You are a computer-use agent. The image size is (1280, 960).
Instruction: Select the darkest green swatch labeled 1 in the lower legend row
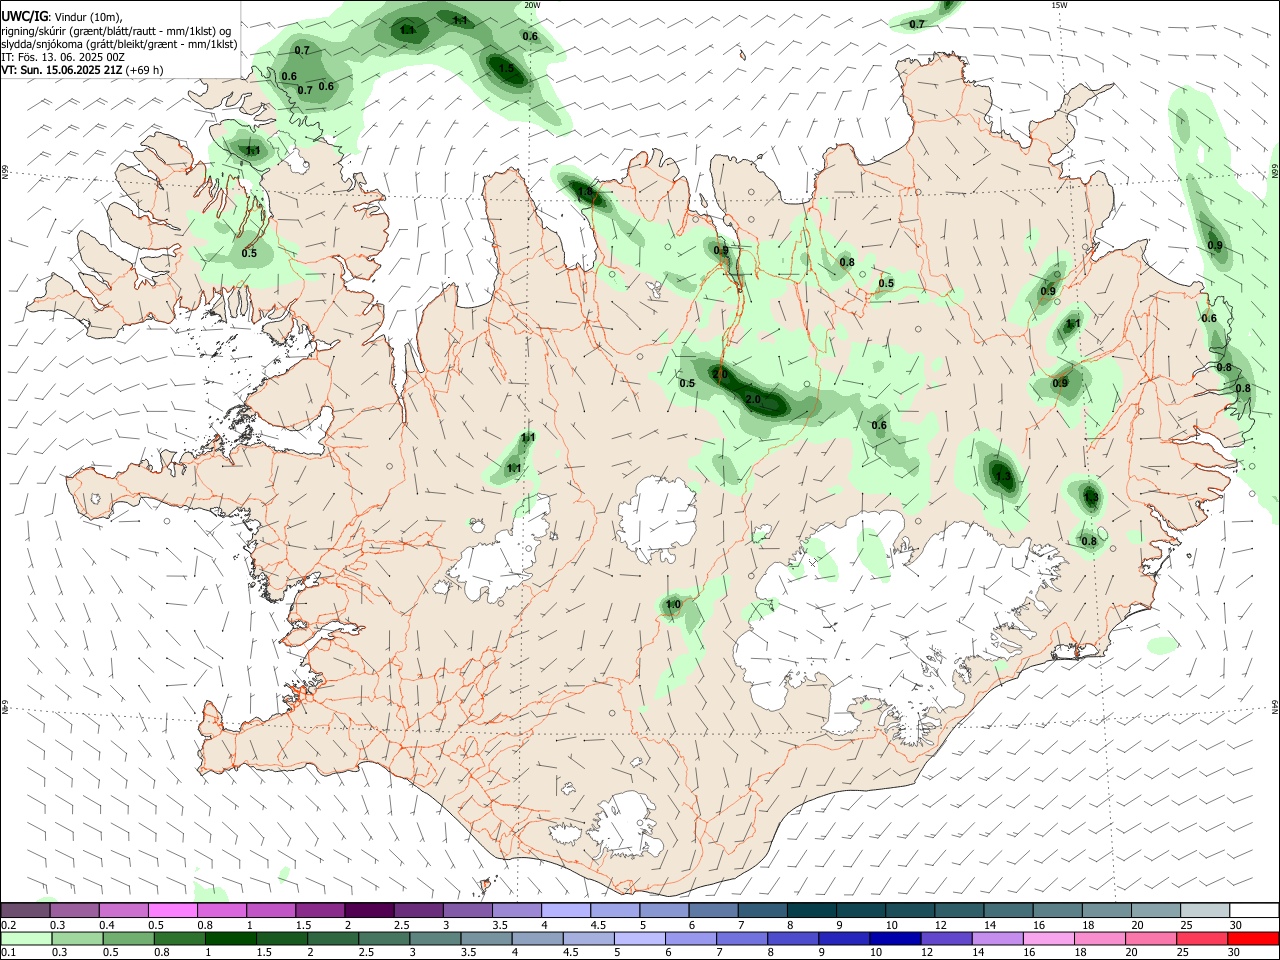coord(231,939)
